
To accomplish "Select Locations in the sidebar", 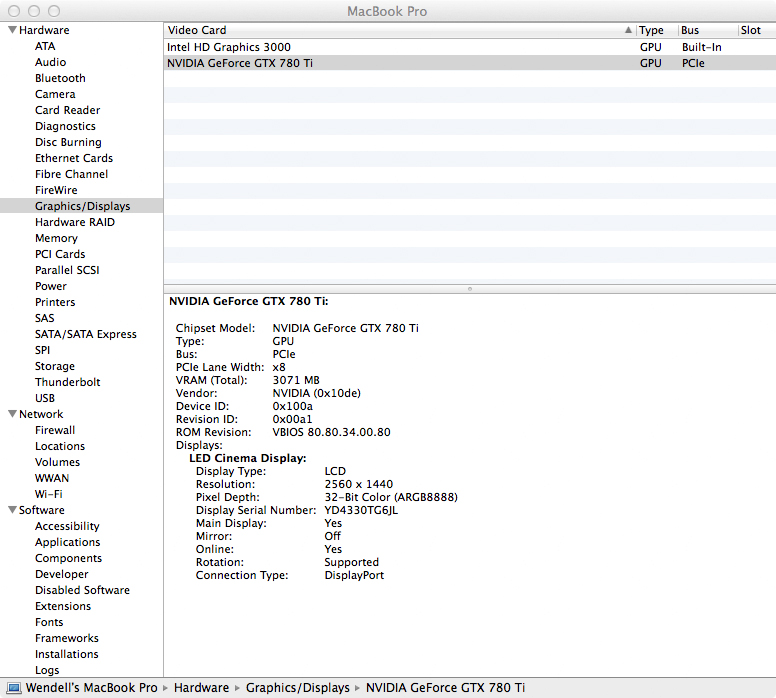I will pyautogui.click(x=60, y=446).
